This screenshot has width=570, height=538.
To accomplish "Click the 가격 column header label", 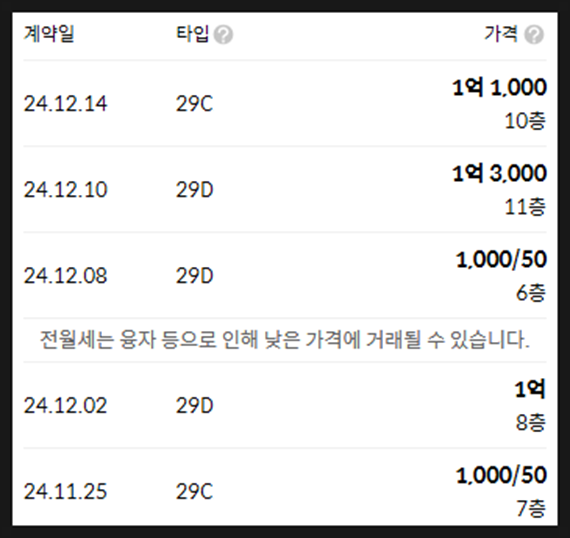I will click(501, 34).
